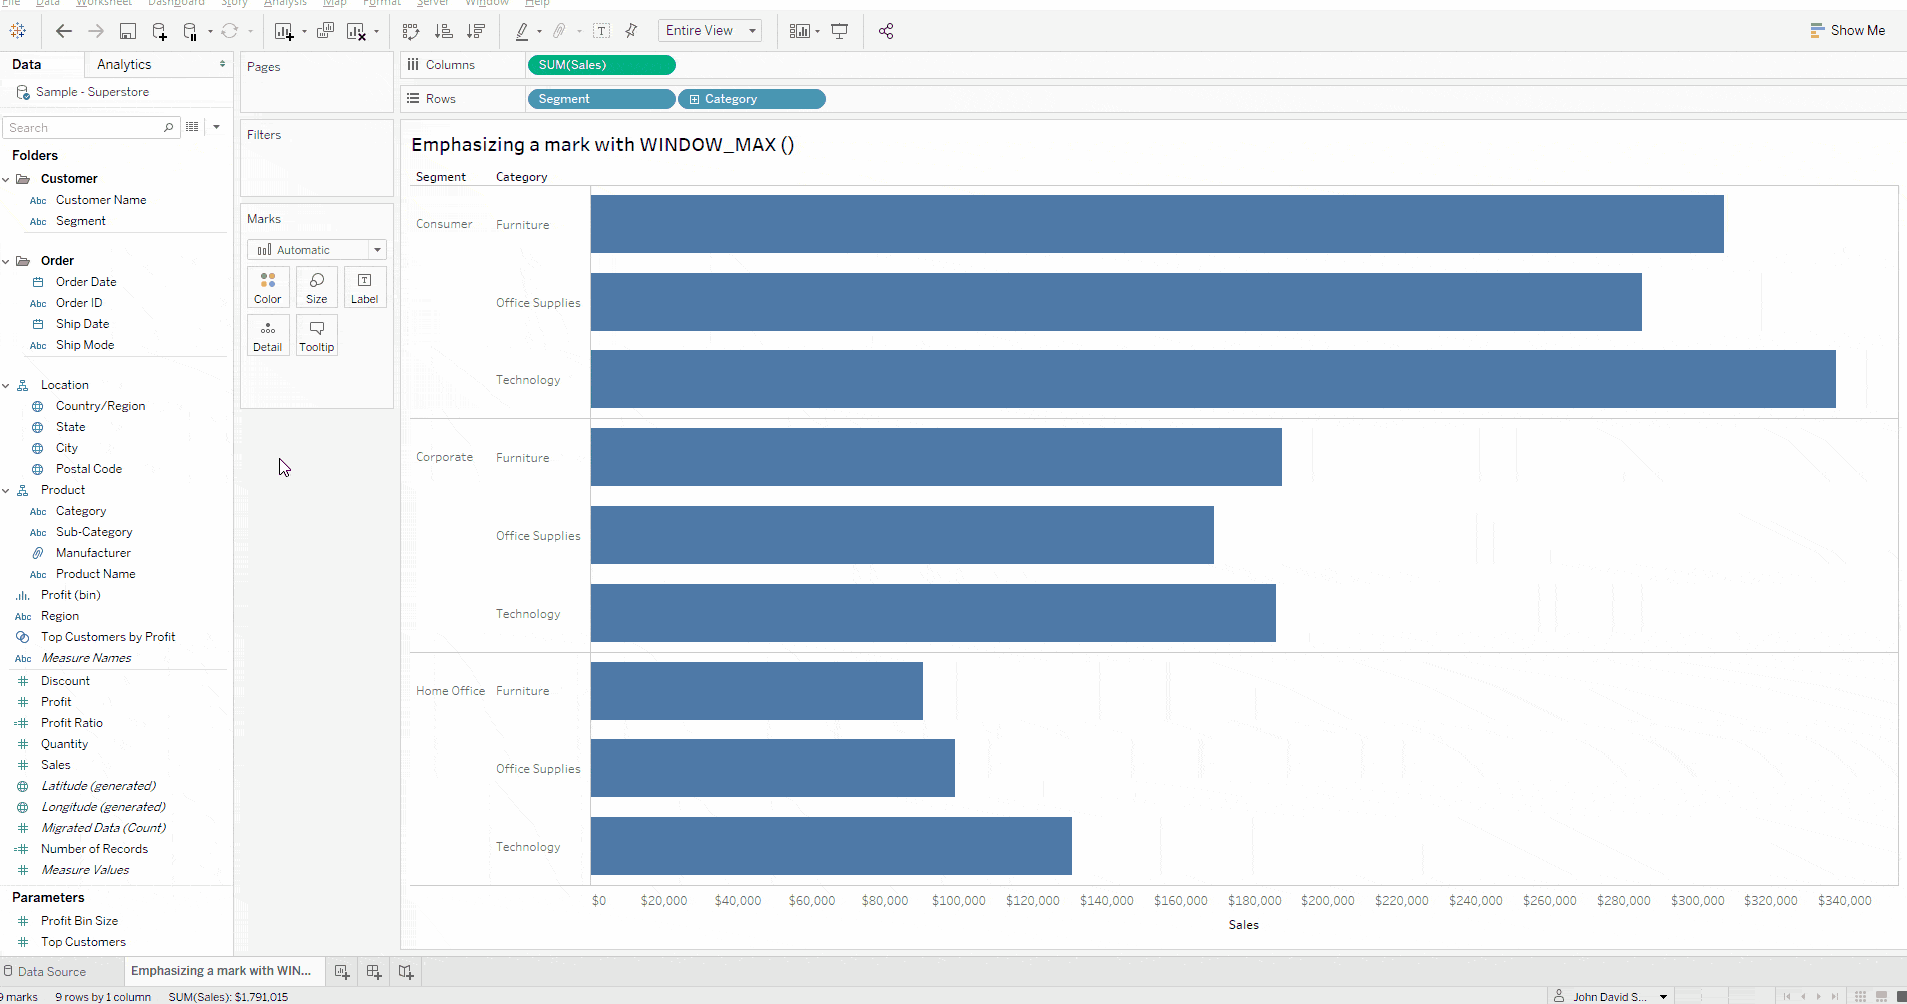
Task: Open the Entire View fit dropdown
Action: coord(710,31)
